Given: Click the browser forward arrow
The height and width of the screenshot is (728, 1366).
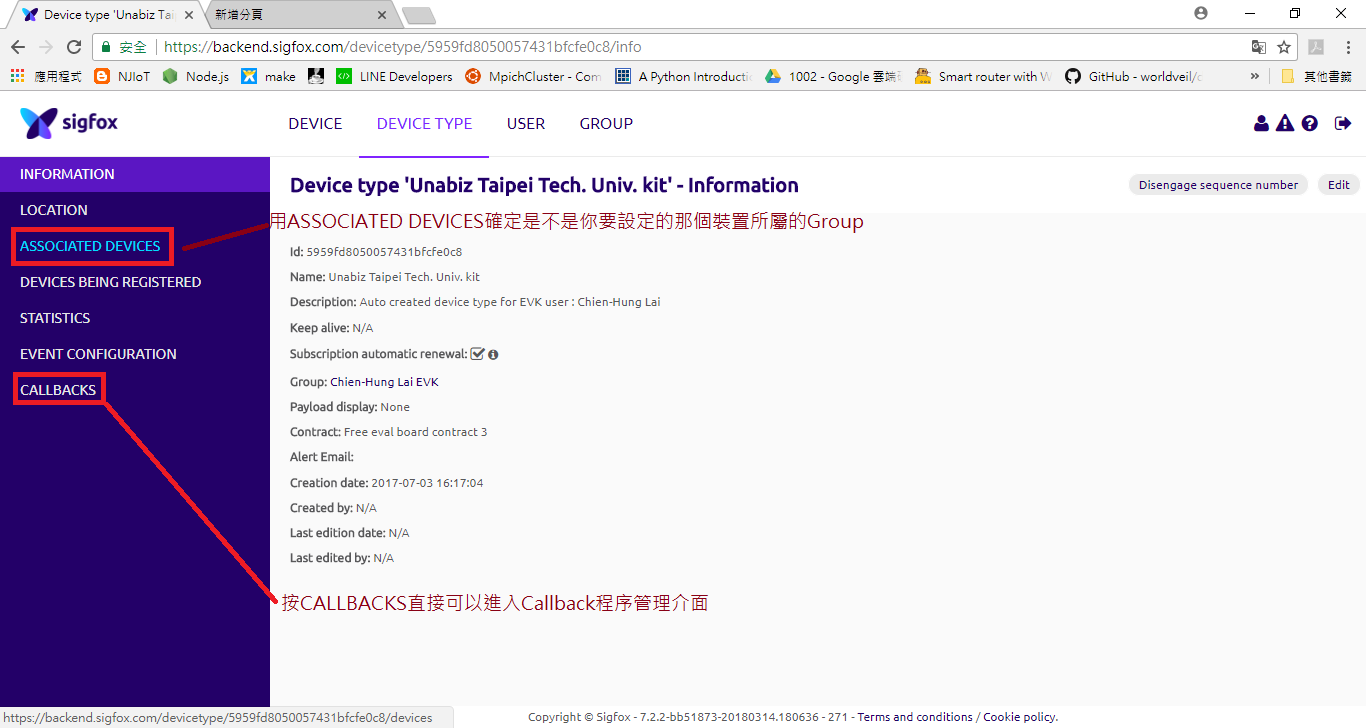Looking at the screenshot, I should point(46,47).
